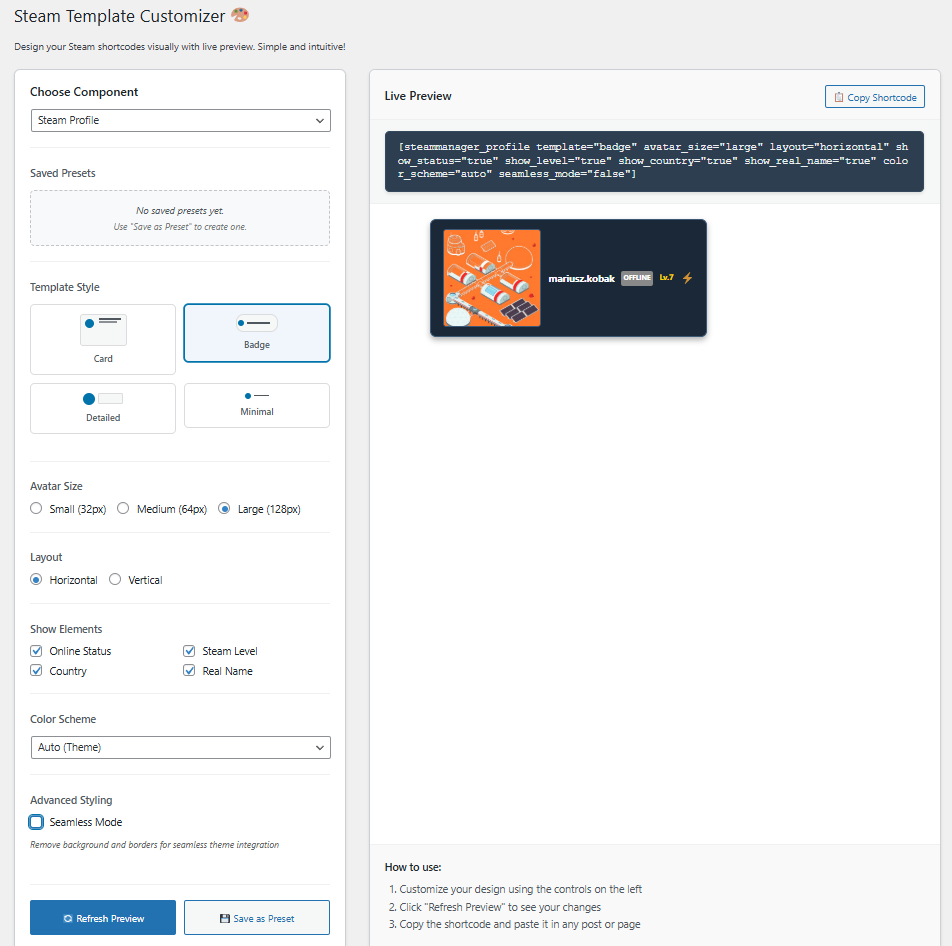Expand the Color Scheme dropdown
The width and height of the screenshot is (952, 946).
click(180, 747)
